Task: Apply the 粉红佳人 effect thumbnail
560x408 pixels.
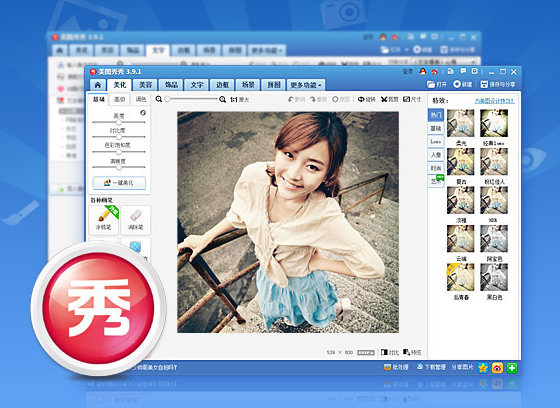Action: (494, 162)
